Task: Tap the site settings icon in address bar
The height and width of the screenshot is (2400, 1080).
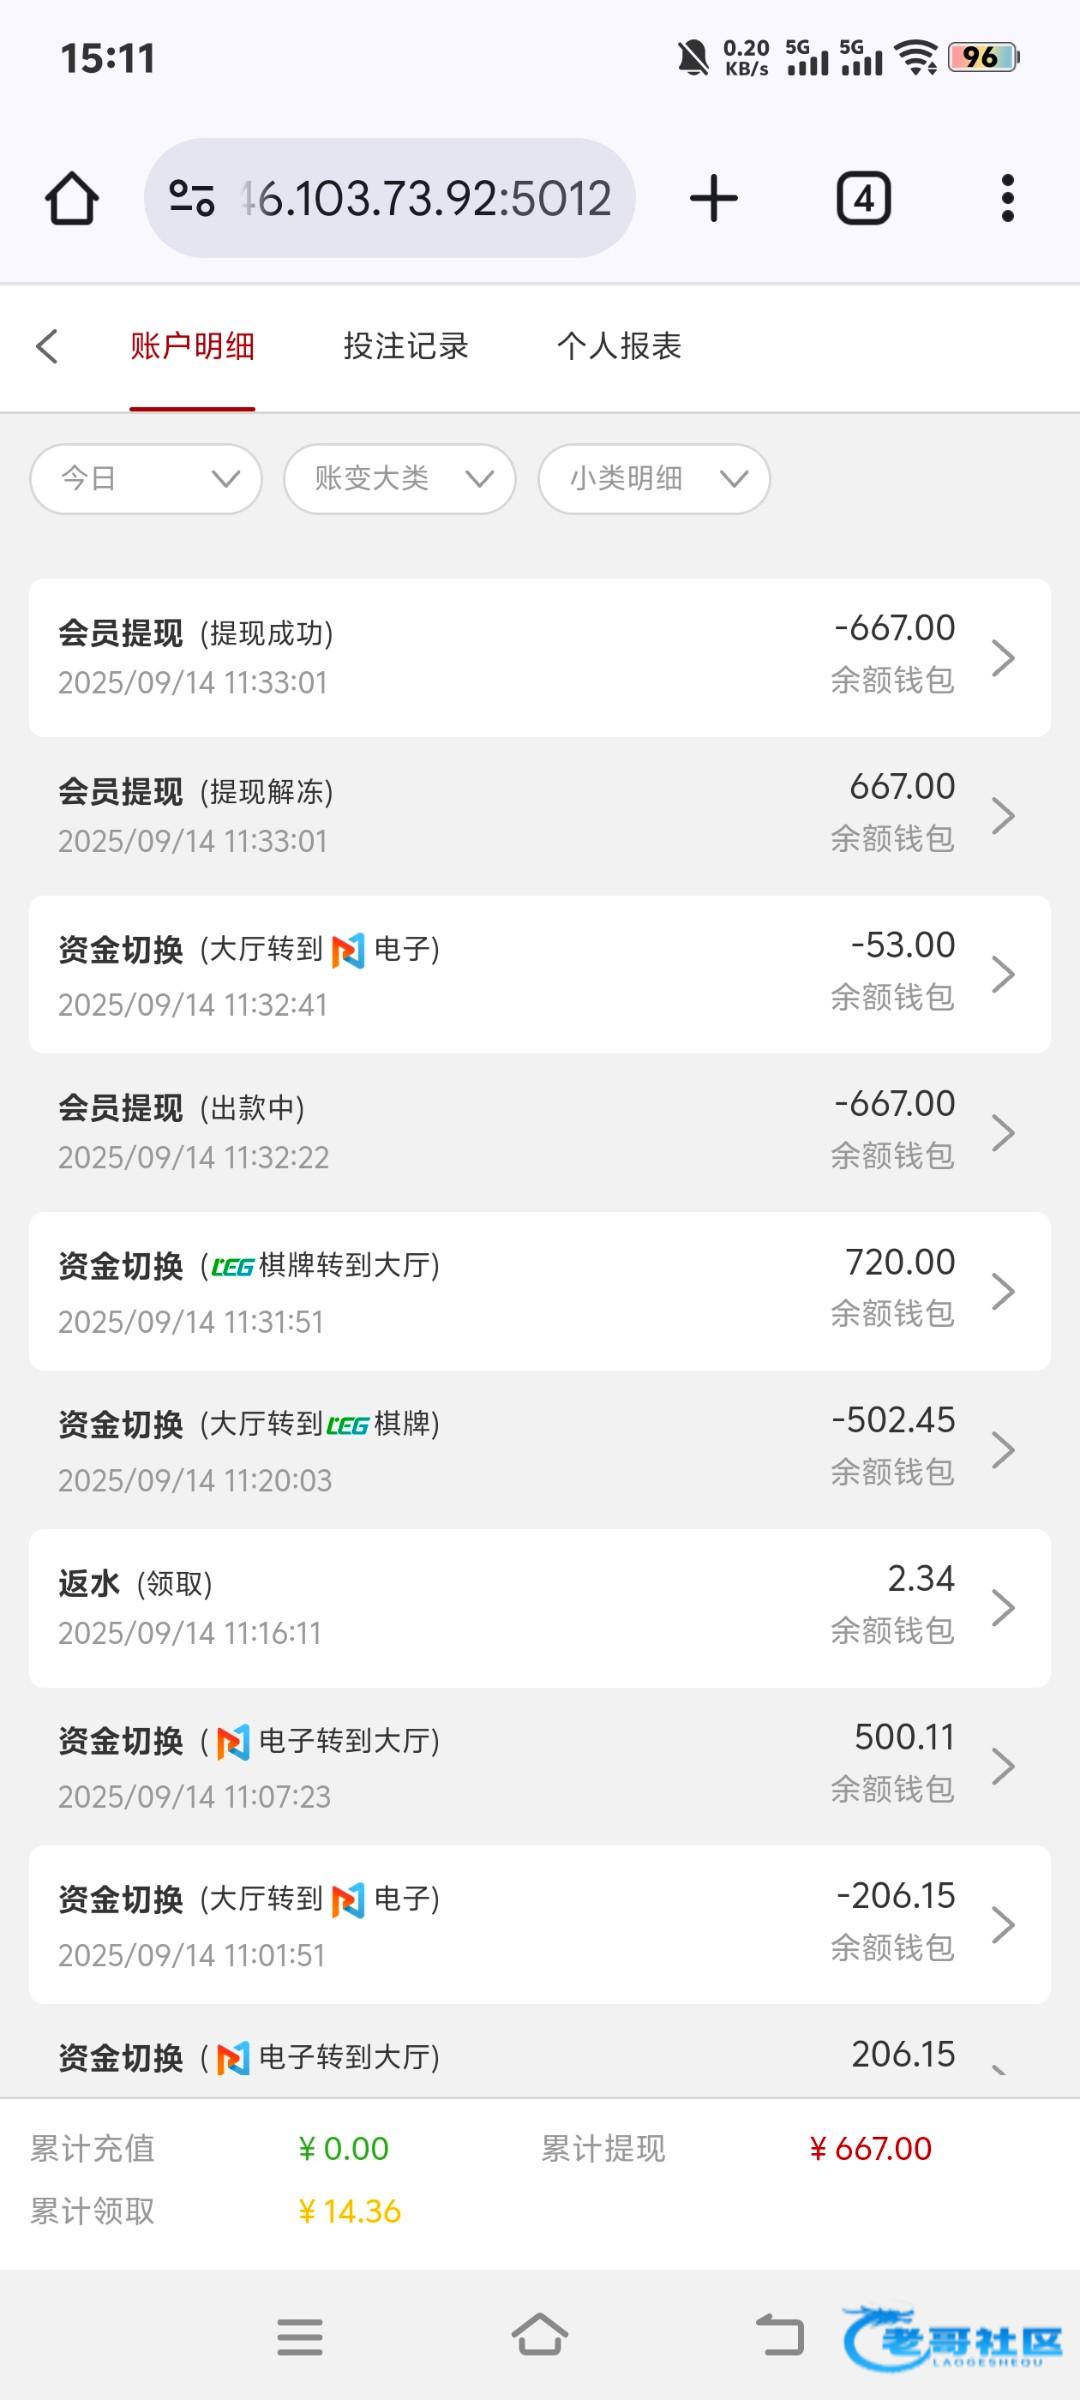Action: click(191, 198)
